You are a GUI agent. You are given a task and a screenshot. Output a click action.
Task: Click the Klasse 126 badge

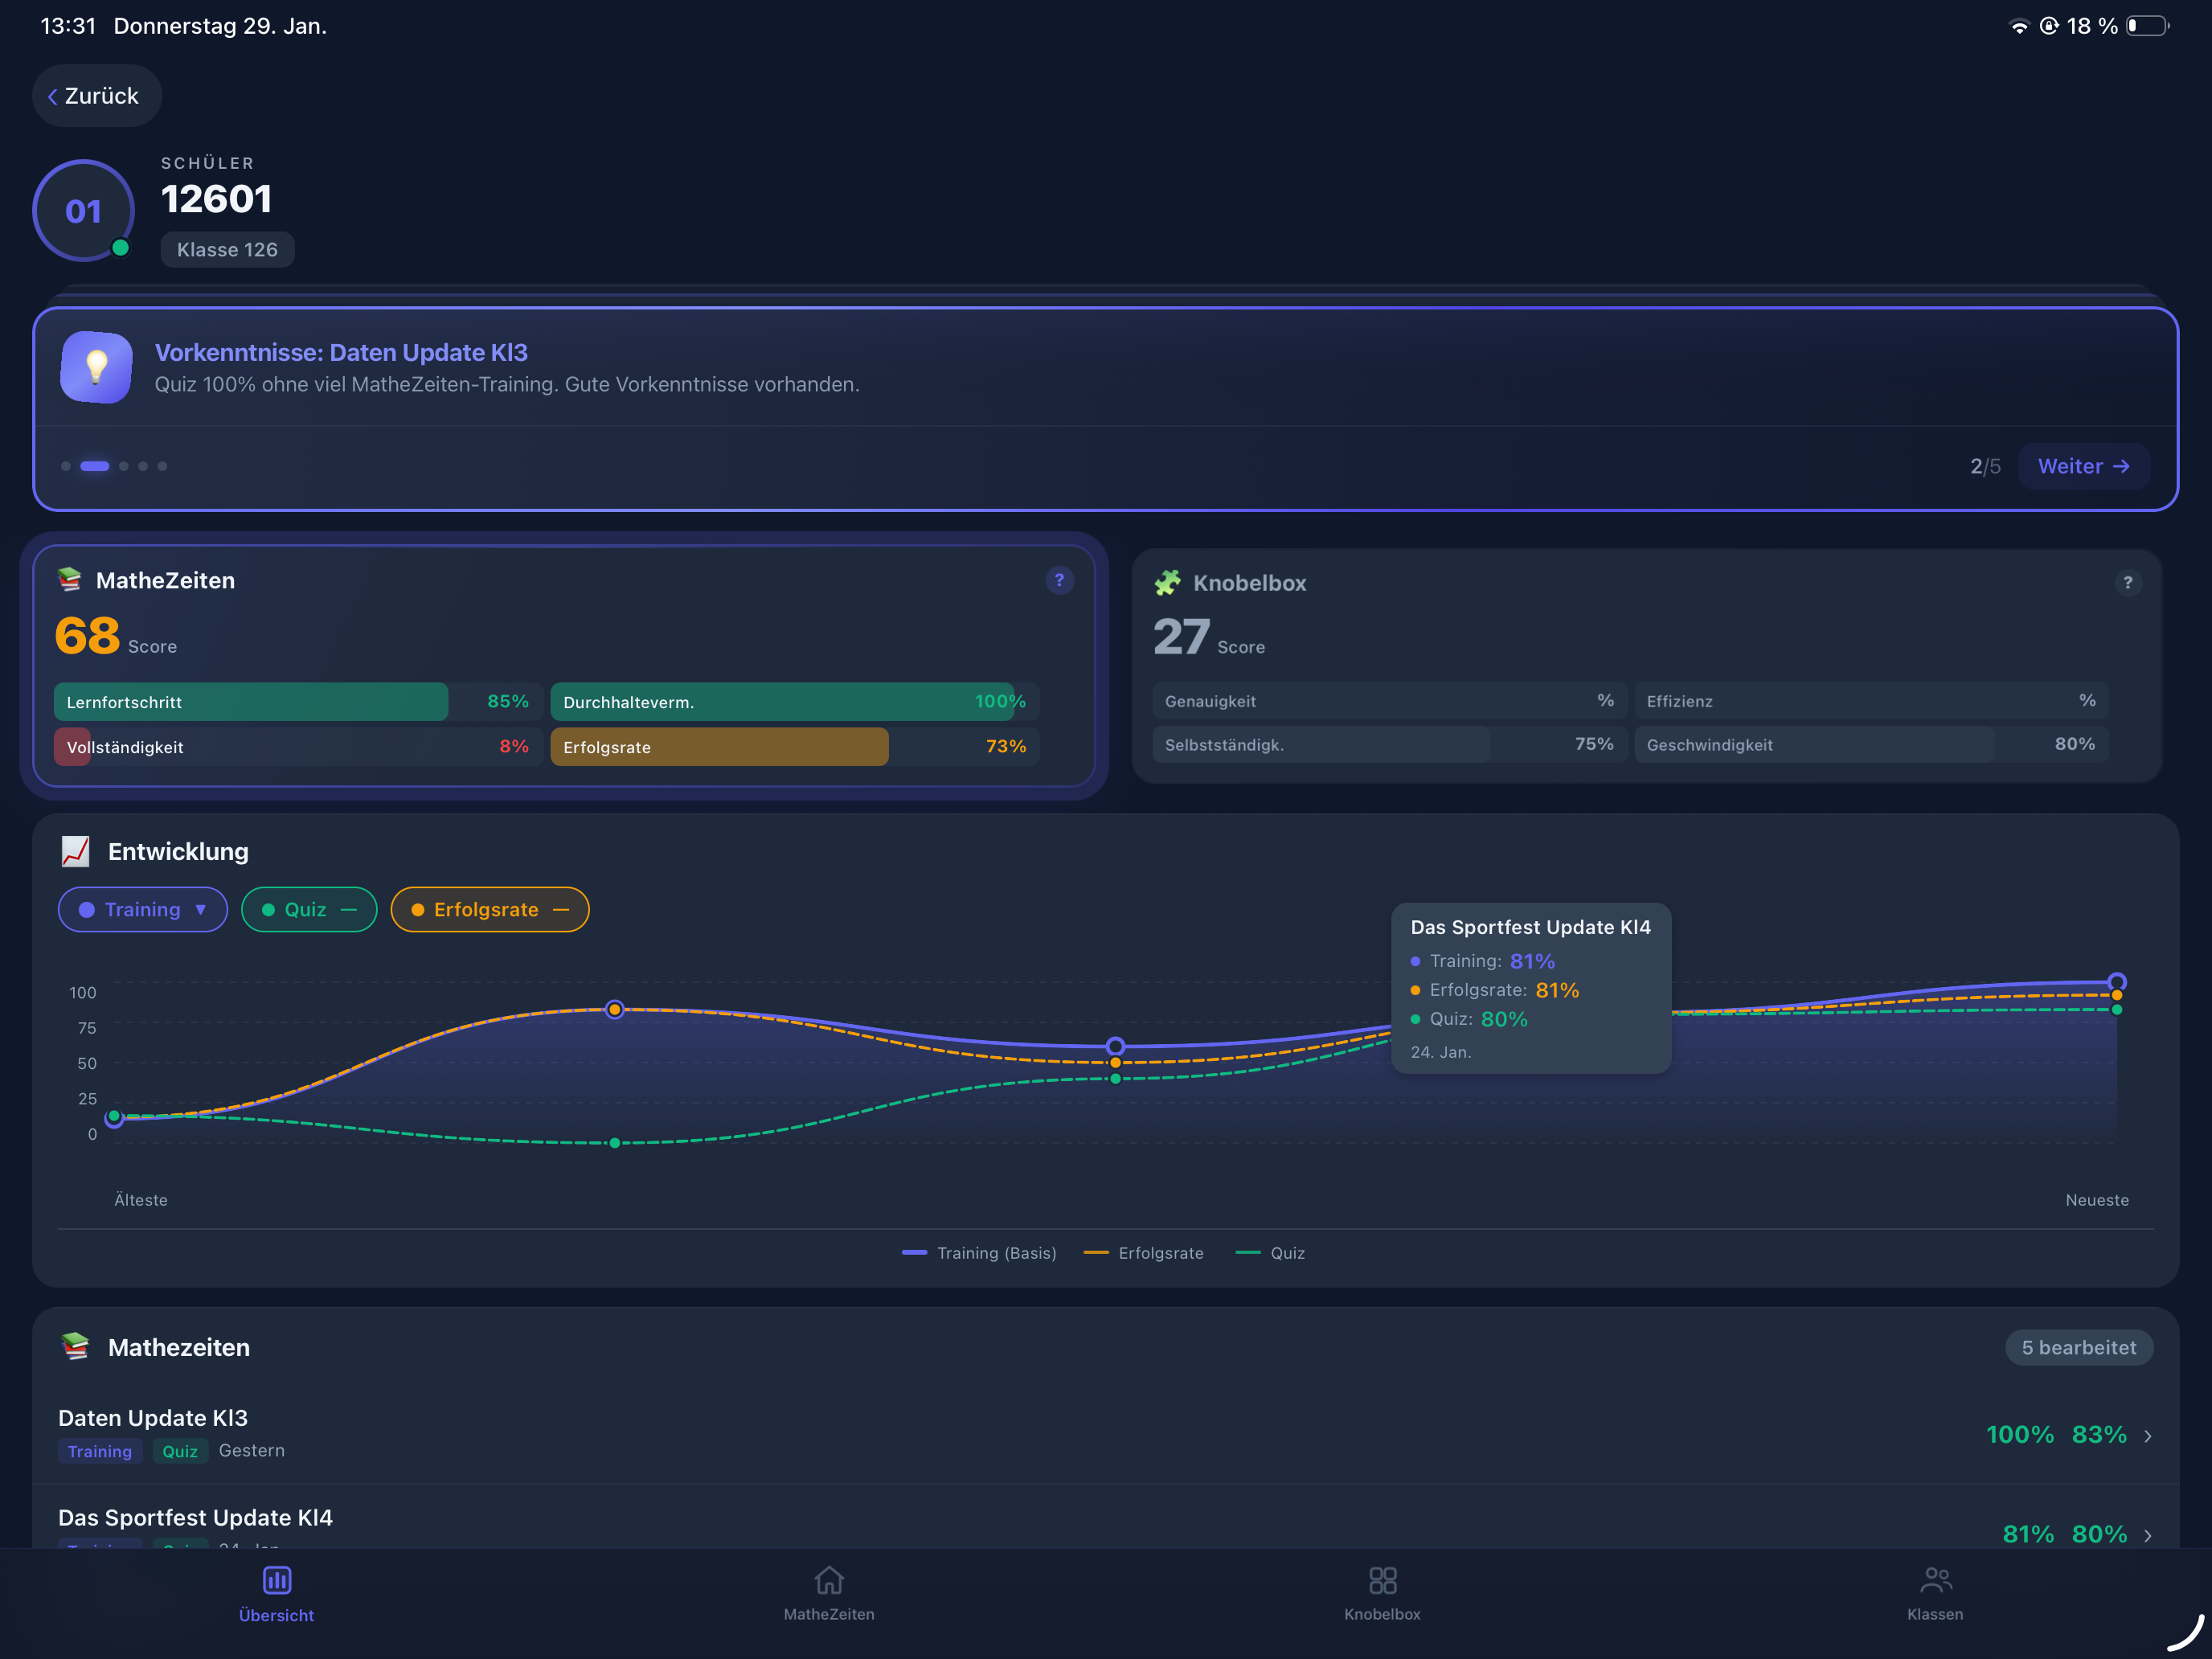pyautogui.click(x=227, y=250)
